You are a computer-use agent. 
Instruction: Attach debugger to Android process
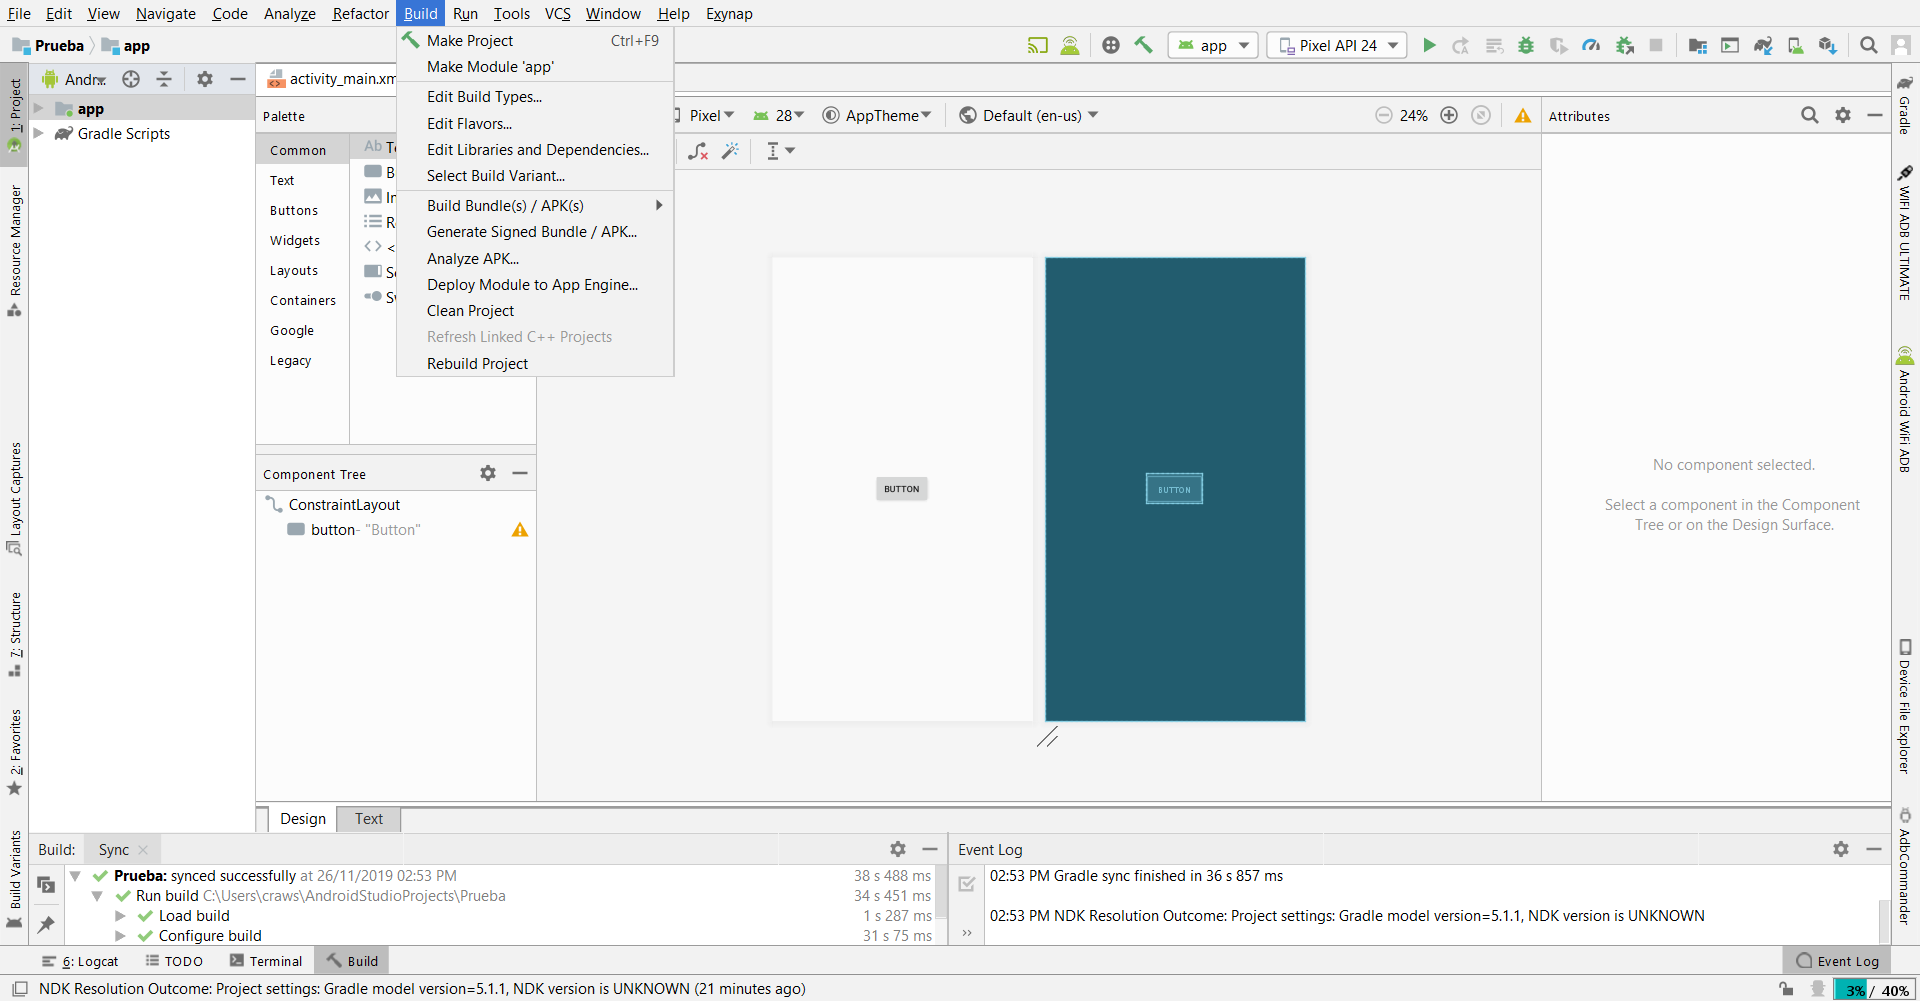[x=1625, y=45]
